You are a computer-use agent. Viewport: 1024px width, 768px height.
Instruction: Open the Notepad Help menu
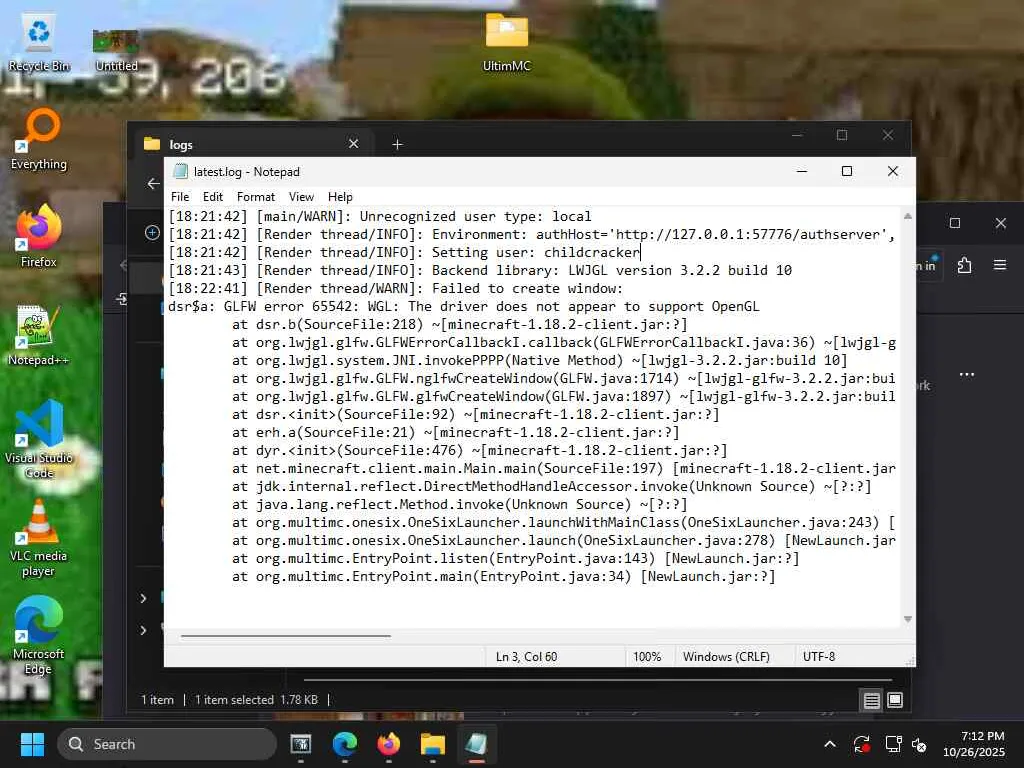(x=340, y=197)
